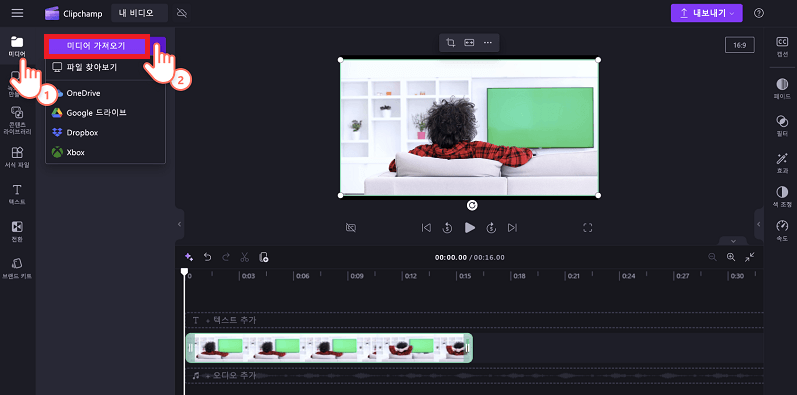Image resolution: width=797 pixels, height=395 pixels.
Task: Click the 0:09 ruler marker
Action: click(x=356, y=276)
